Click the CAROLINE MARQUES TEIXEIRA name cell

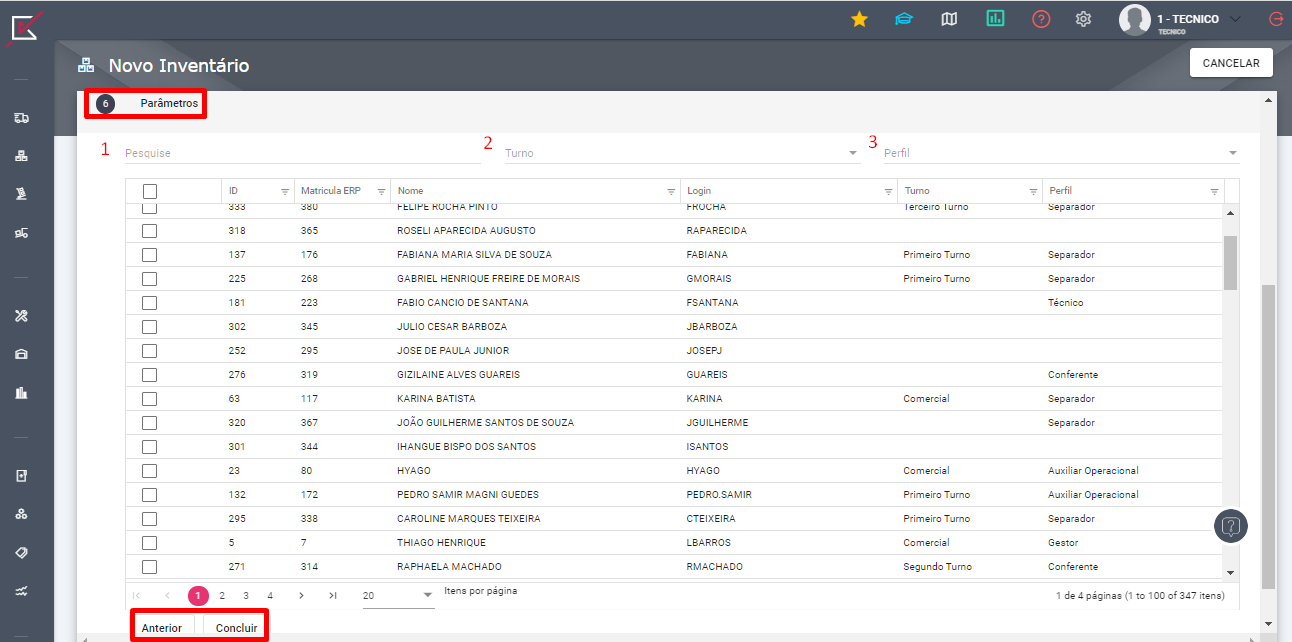click(x=469, y=519)
